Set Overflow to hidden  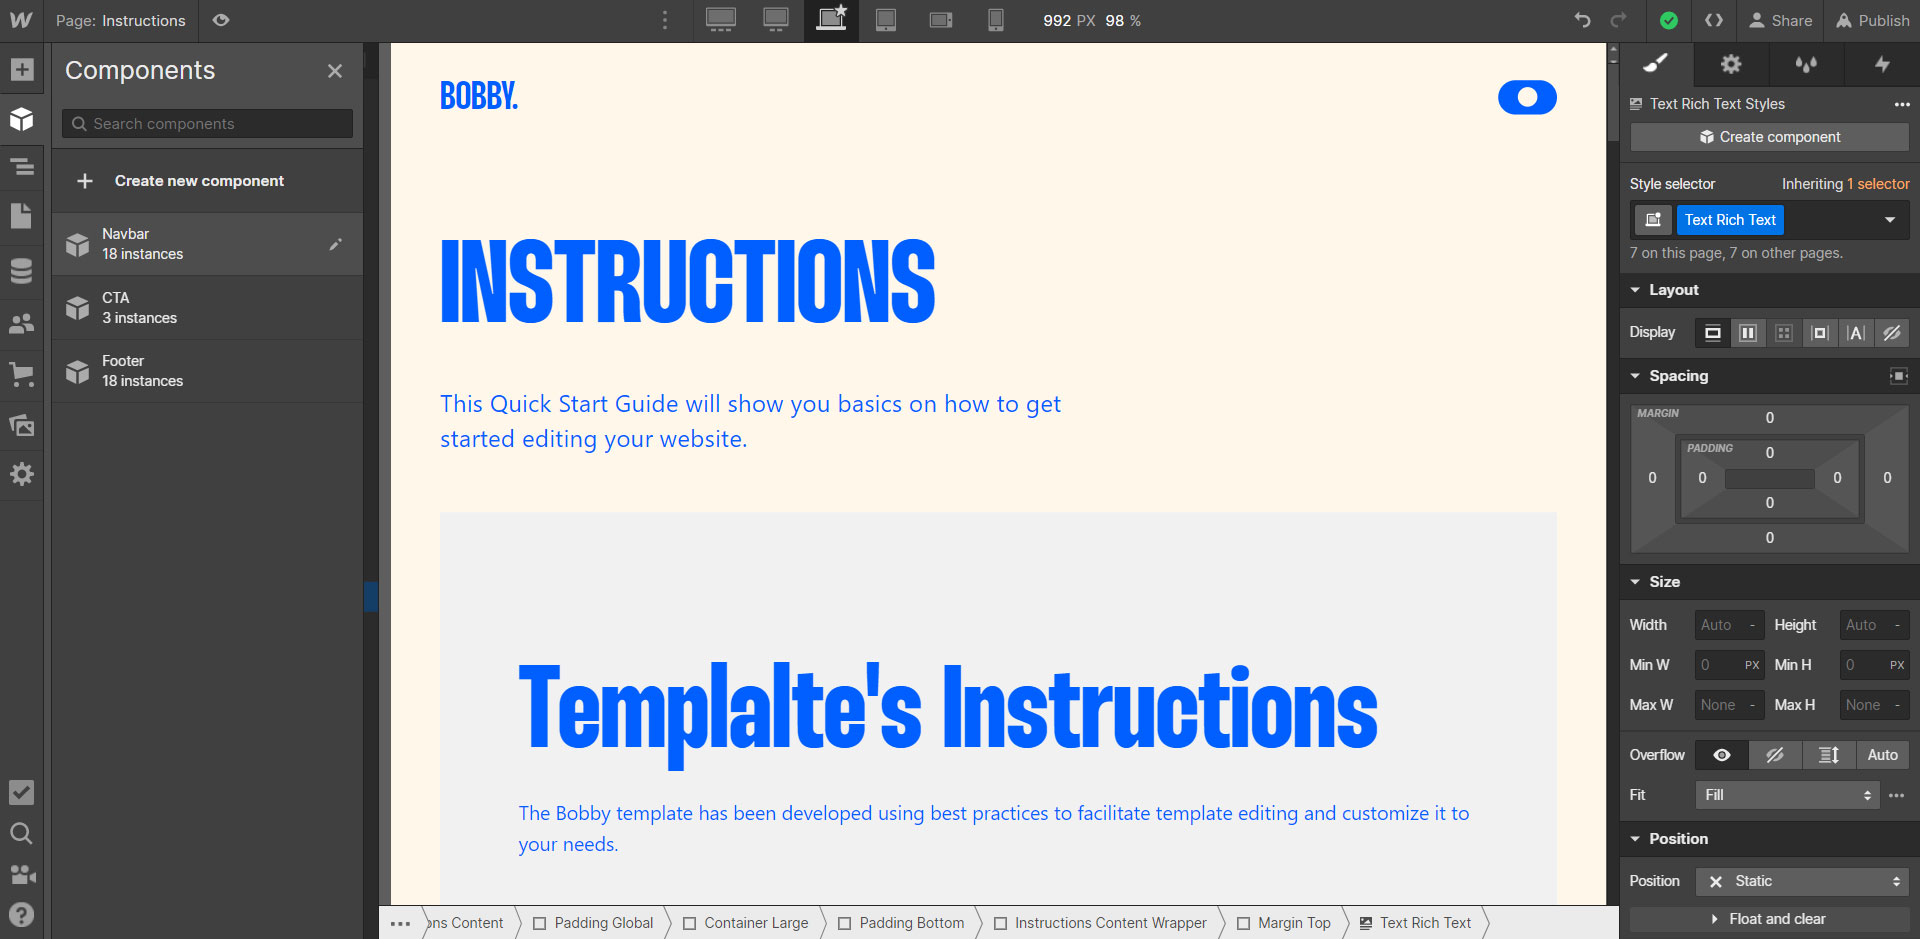coord(1776,755)
